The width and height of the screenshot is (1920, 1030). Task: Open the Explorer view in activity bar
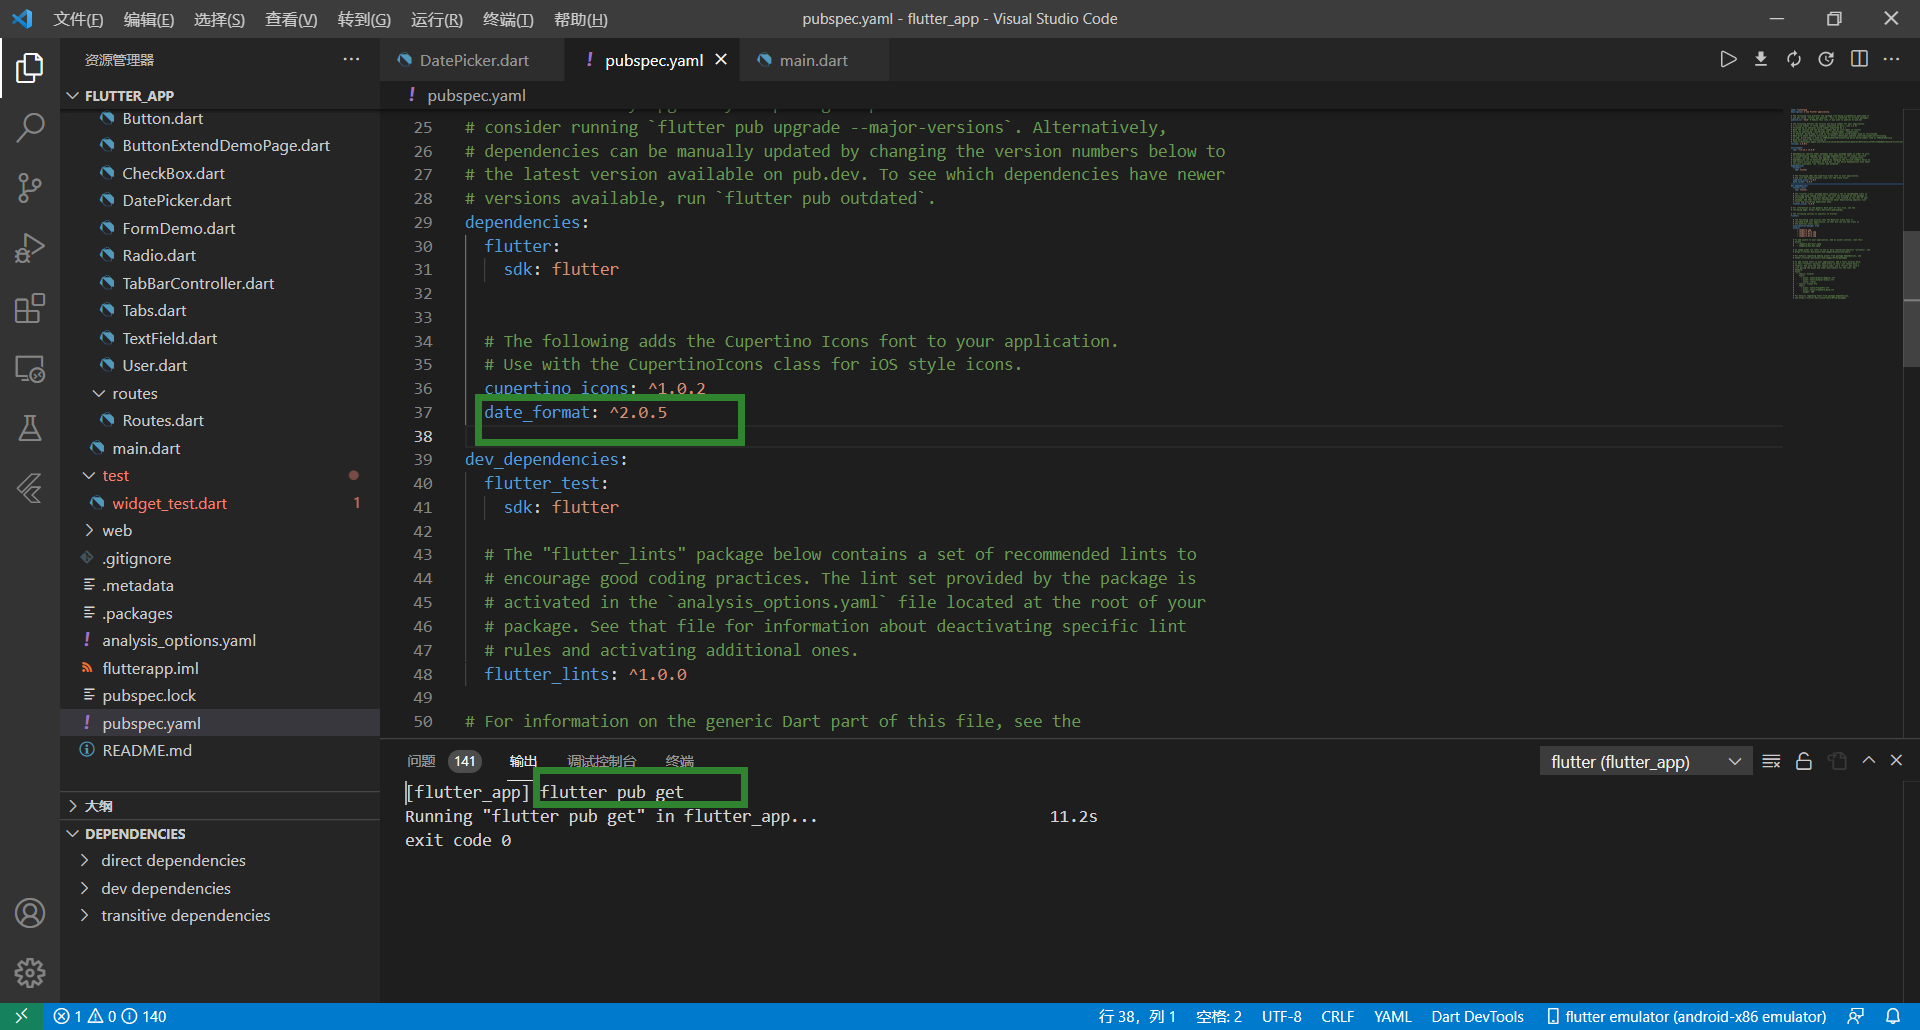(x=30, y=68)
